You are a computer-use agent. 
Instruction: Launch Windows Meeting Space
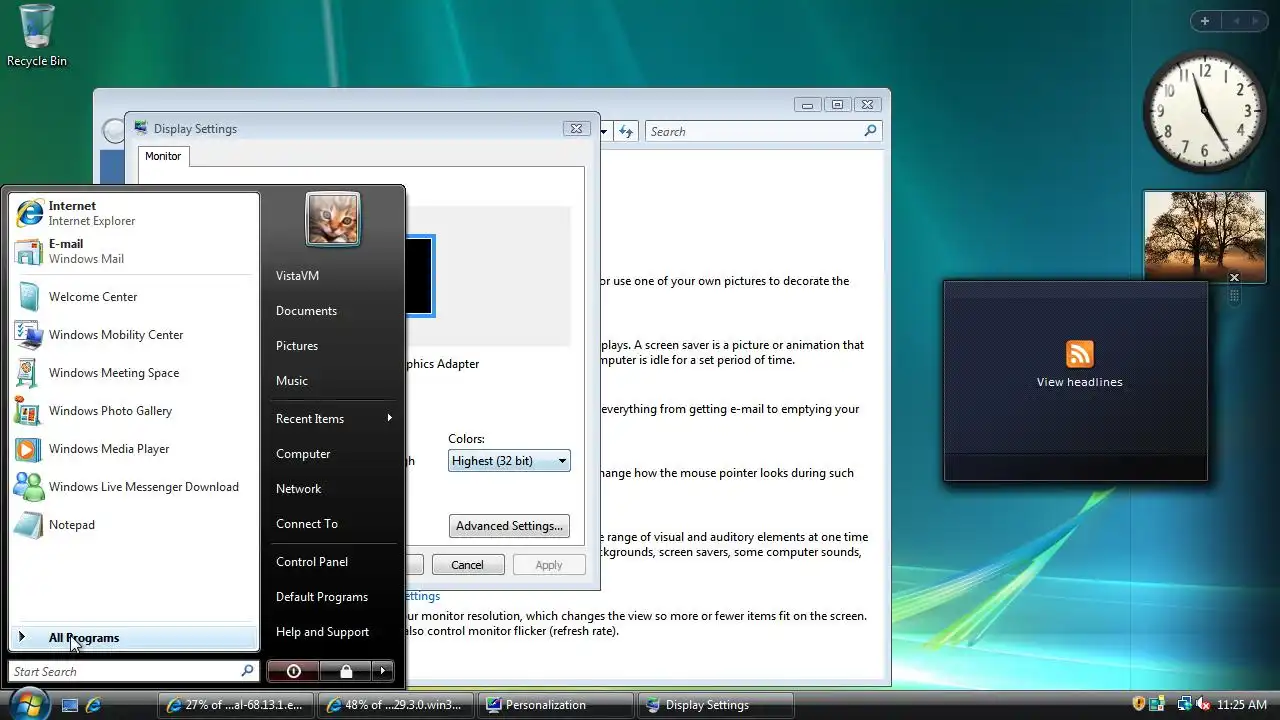[x=133, y=373]
